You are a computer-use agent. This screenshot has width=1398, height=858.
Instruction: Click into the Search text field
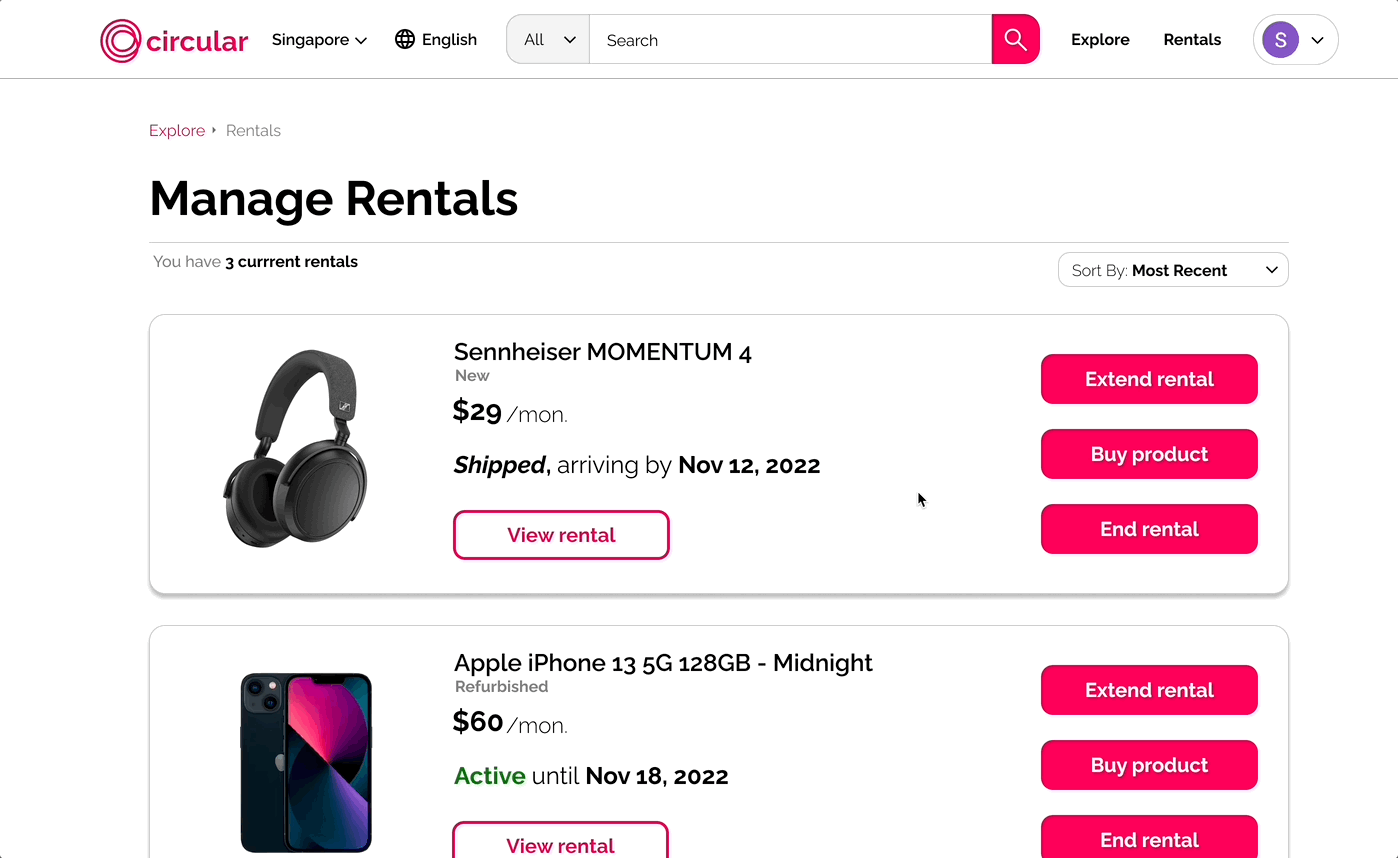pos(790,40)
